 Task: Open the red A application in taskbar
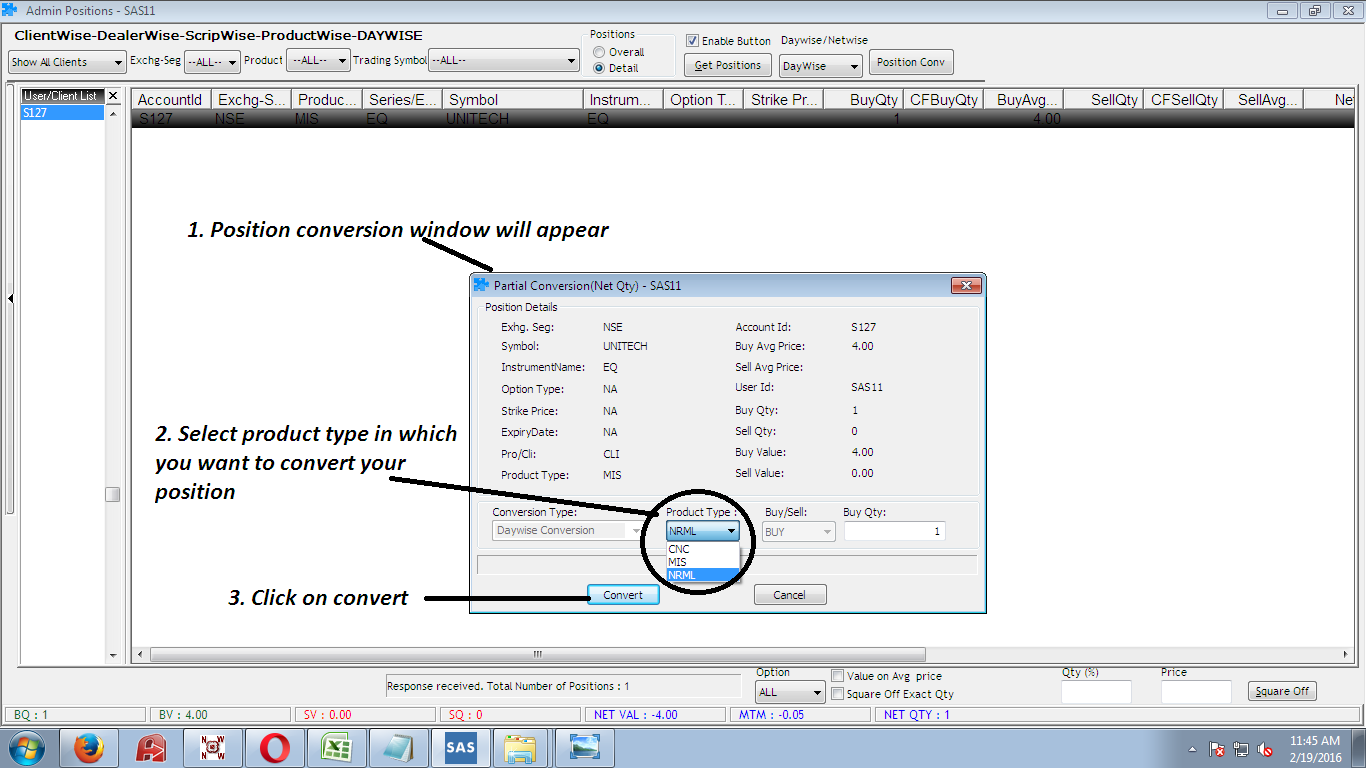pos(150,748)
